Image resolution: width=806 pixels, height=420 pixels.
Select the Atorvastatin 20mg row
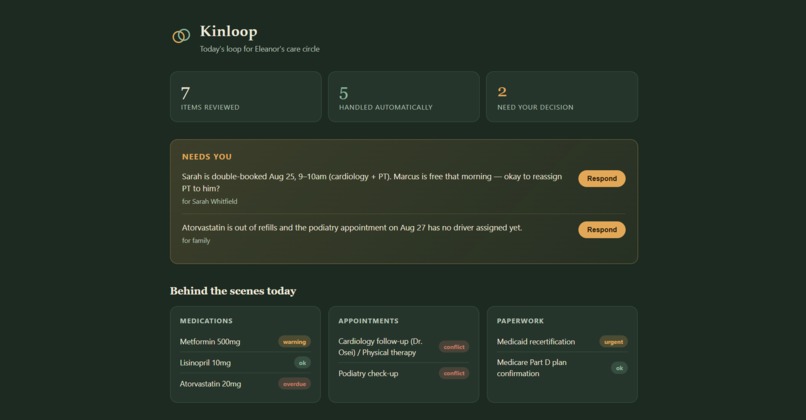(245, 384)
